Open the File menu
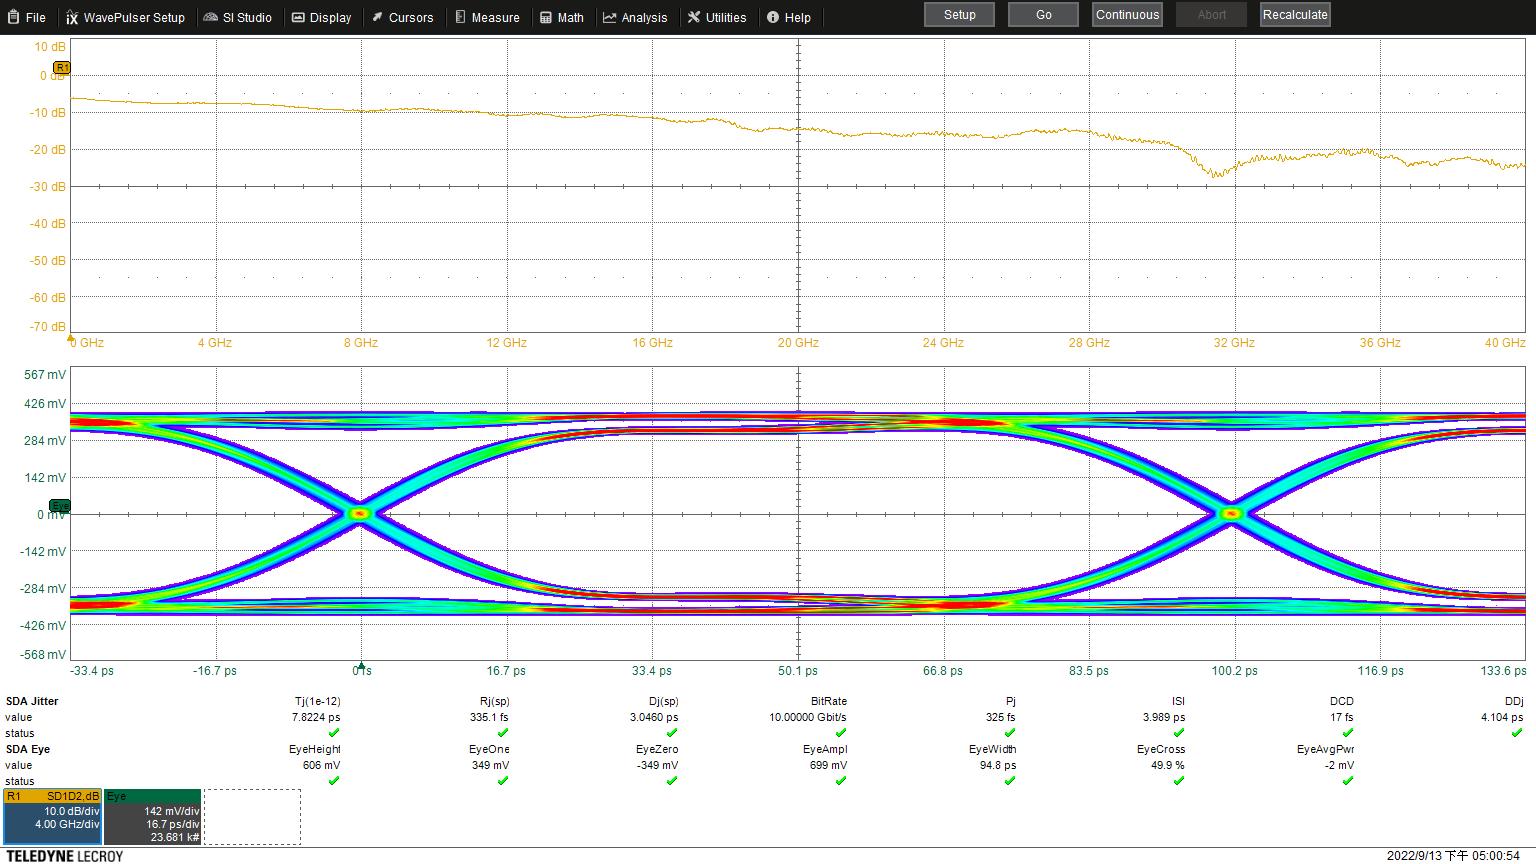1536x864 pixels. click(28, 17)
